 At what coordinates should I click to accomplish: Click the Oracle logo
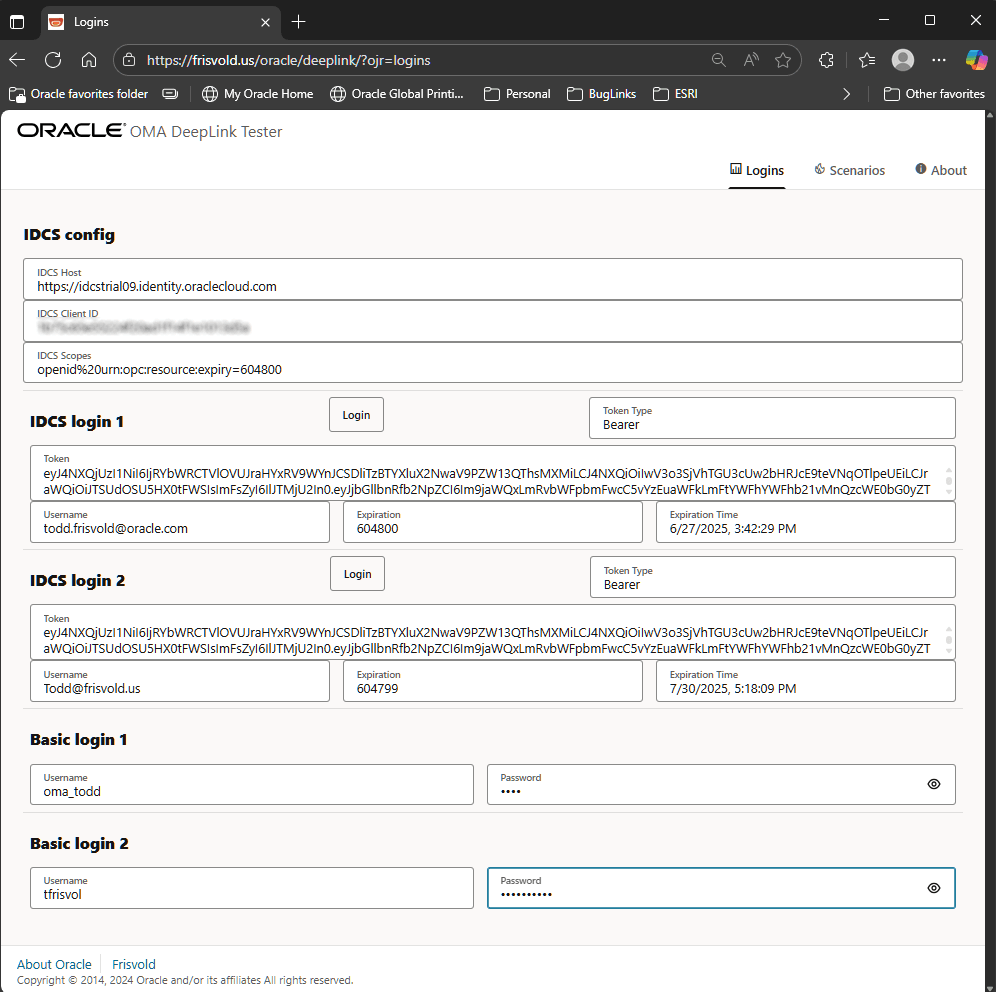[x=71, y=130]
